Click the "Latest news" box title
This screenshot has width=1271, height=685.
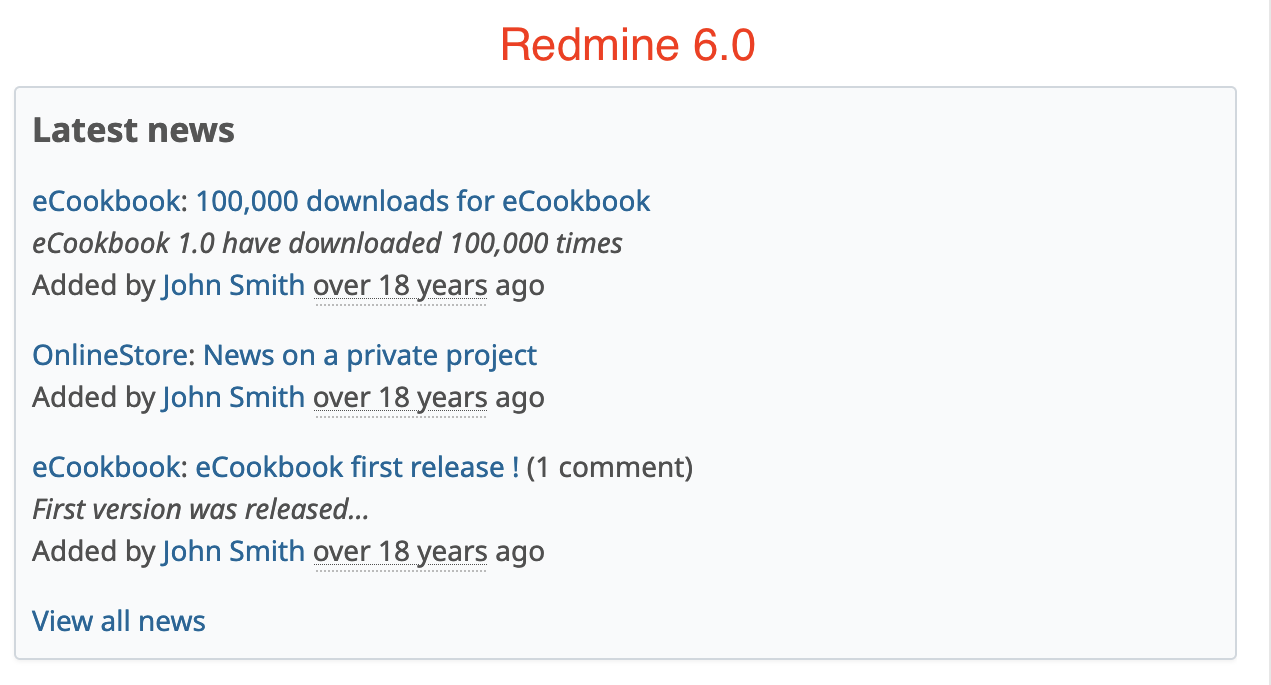pyautogui.click(x=133, y=129)
